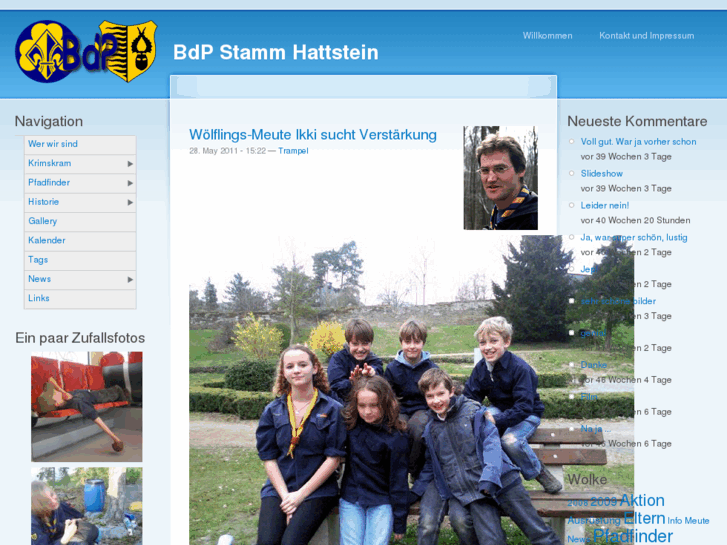This screenshot has width=727, height=545.
Task: Open the 'sehr schöne bilder' comment
Action: point(618,301)
